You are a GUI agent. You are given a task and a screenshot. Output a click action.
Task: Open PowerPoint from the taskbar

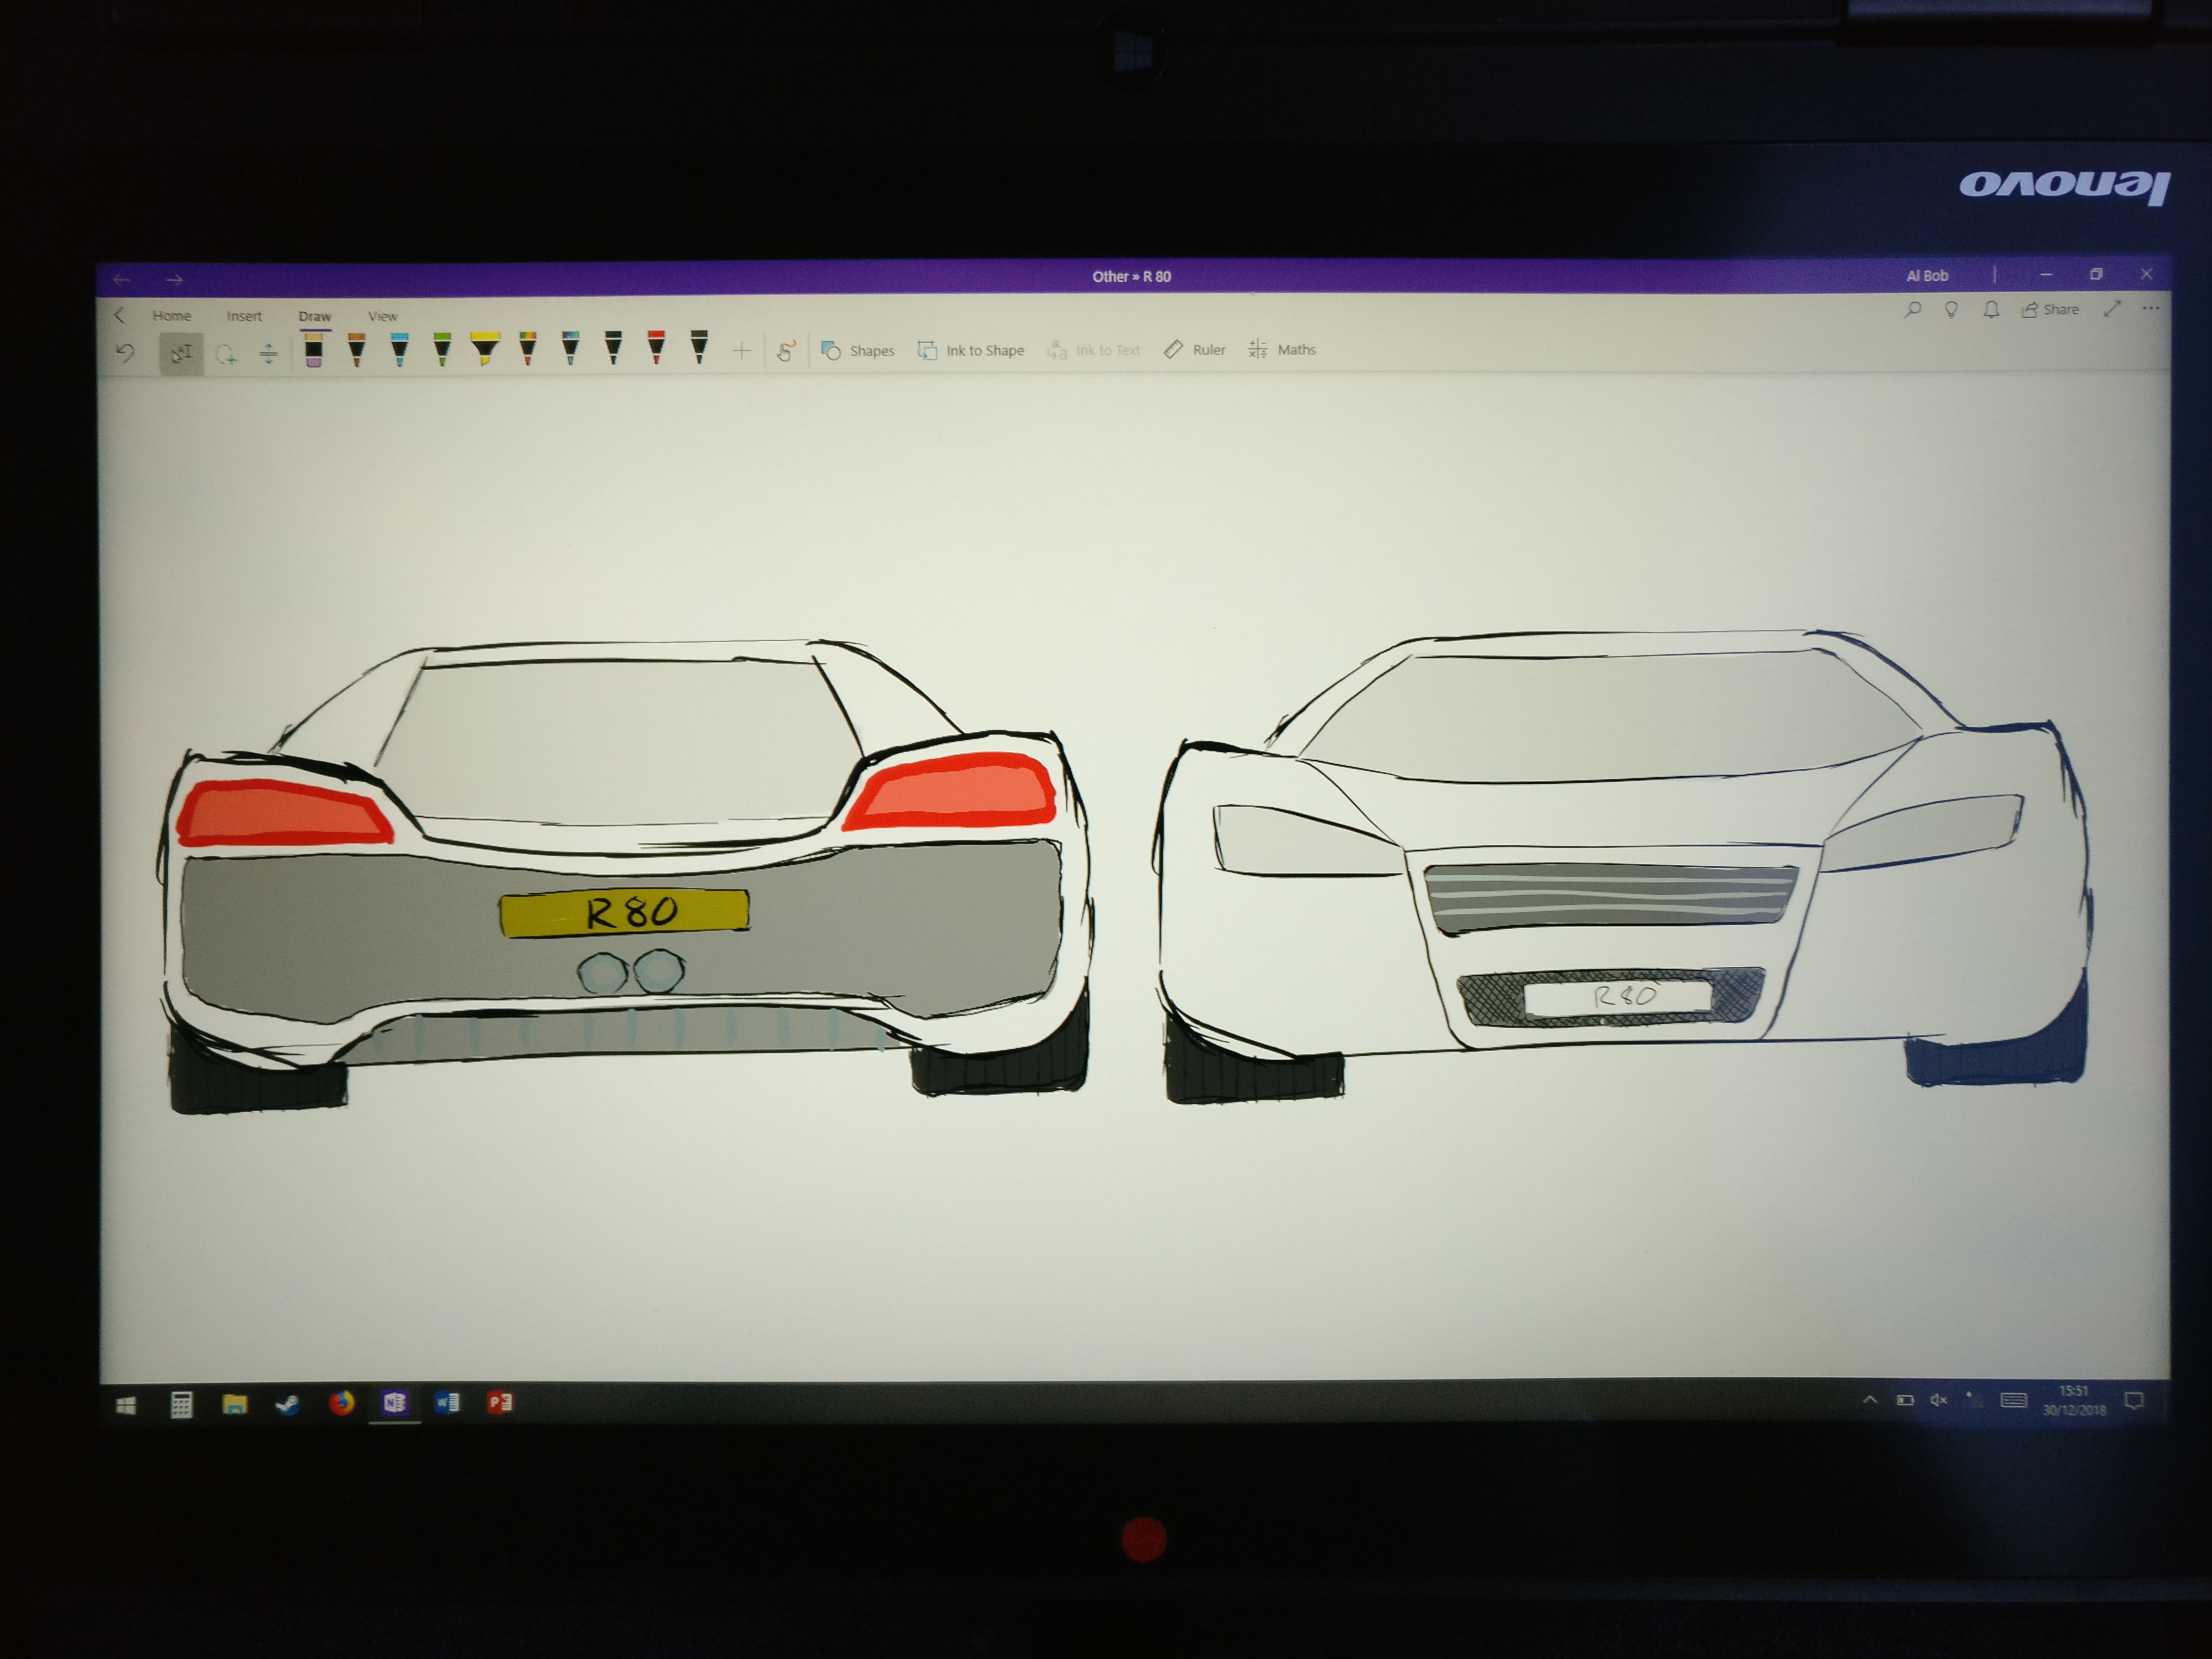pos(499,1402)
